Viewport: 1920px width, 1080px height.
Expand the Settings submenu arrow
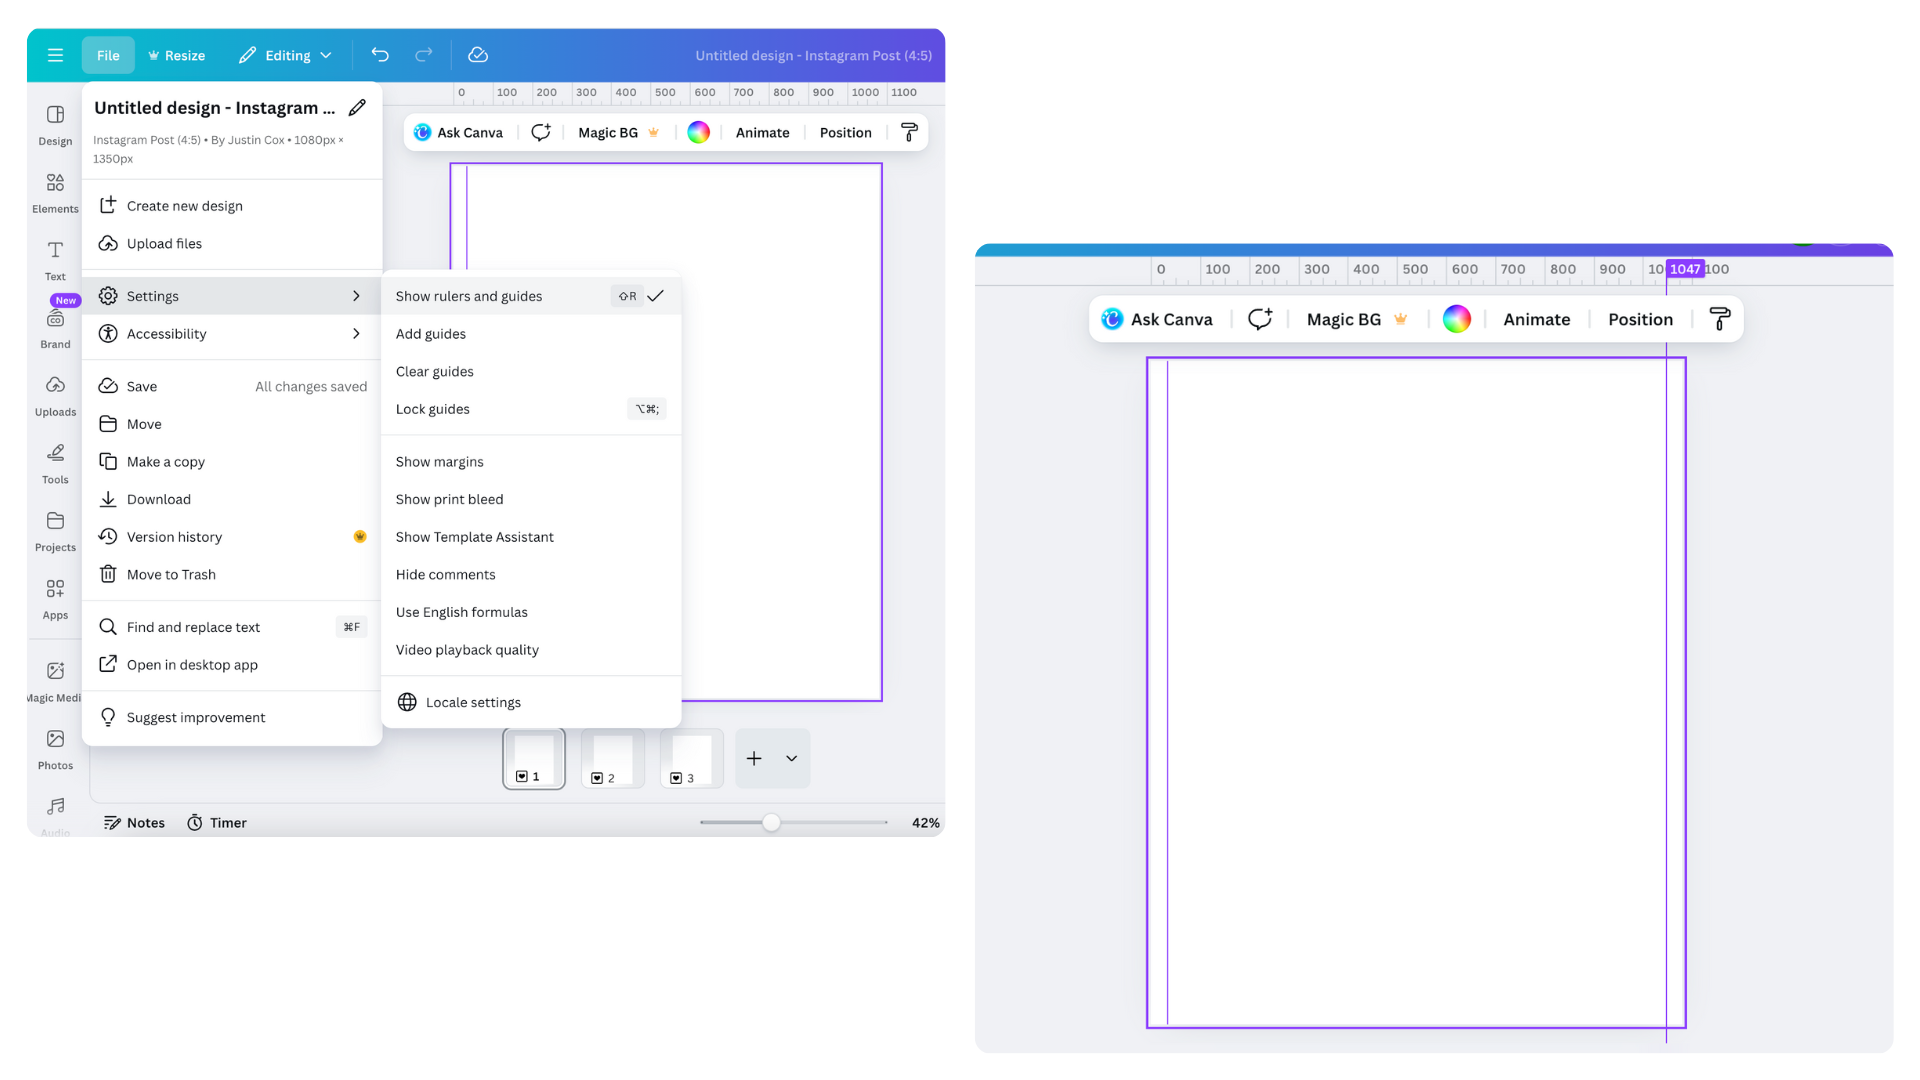pos(356,296)
